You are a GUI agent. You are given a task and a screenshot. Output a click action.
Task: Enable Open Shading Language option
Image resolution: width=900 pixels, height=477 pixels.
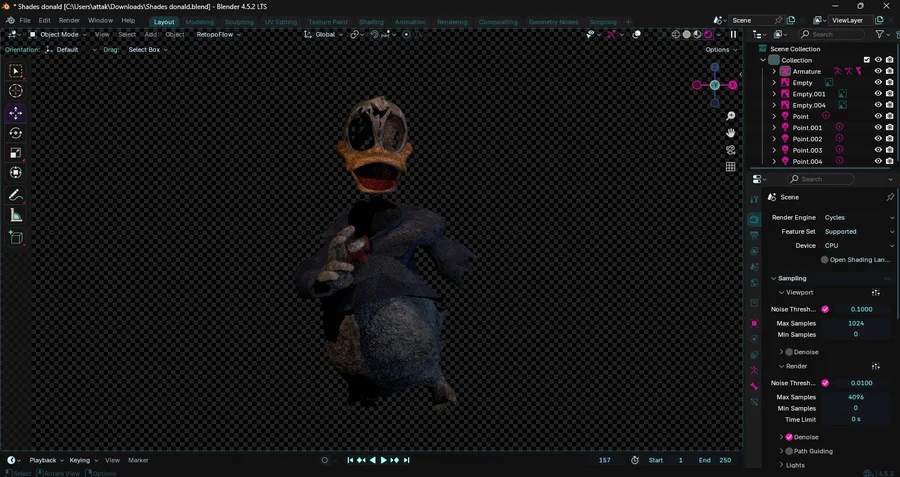[825, 259]
